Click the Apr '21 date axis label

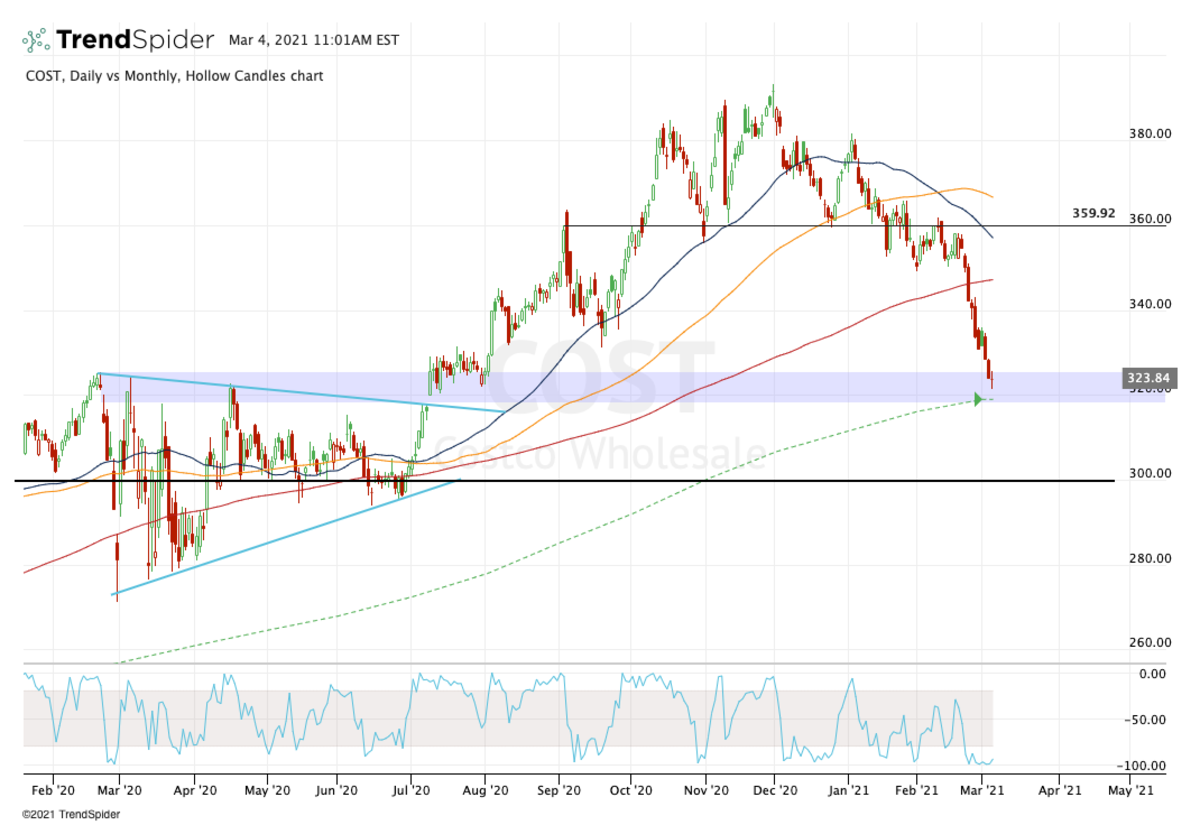click(1059, 790)
